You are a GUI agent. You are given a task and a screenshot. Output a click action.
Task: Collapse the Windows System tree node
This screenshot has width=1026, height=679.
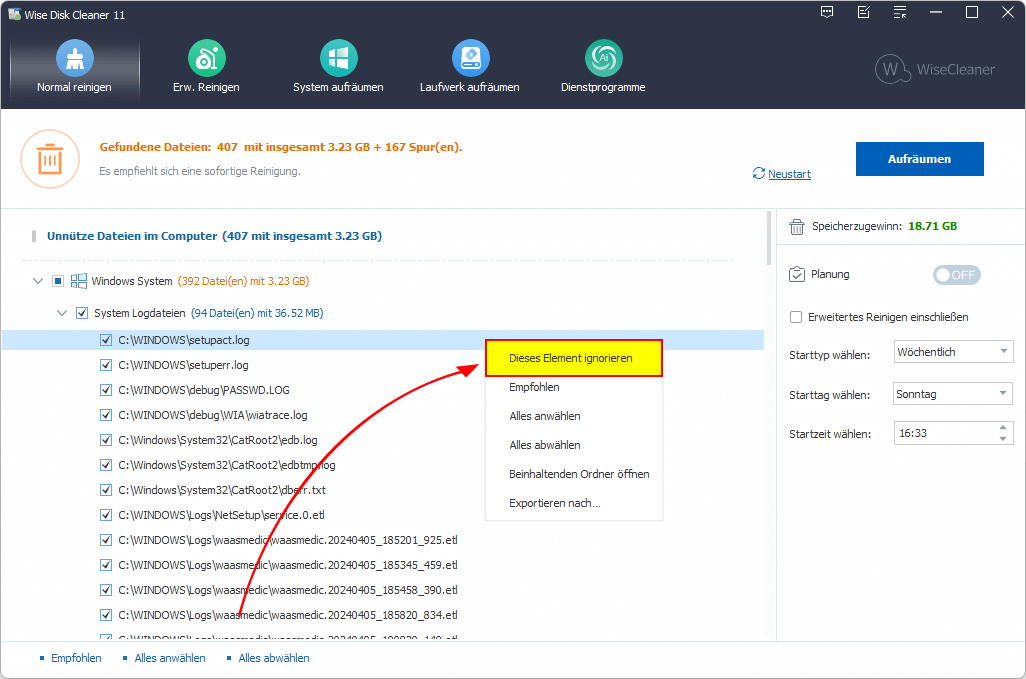[x=38, y=281]
